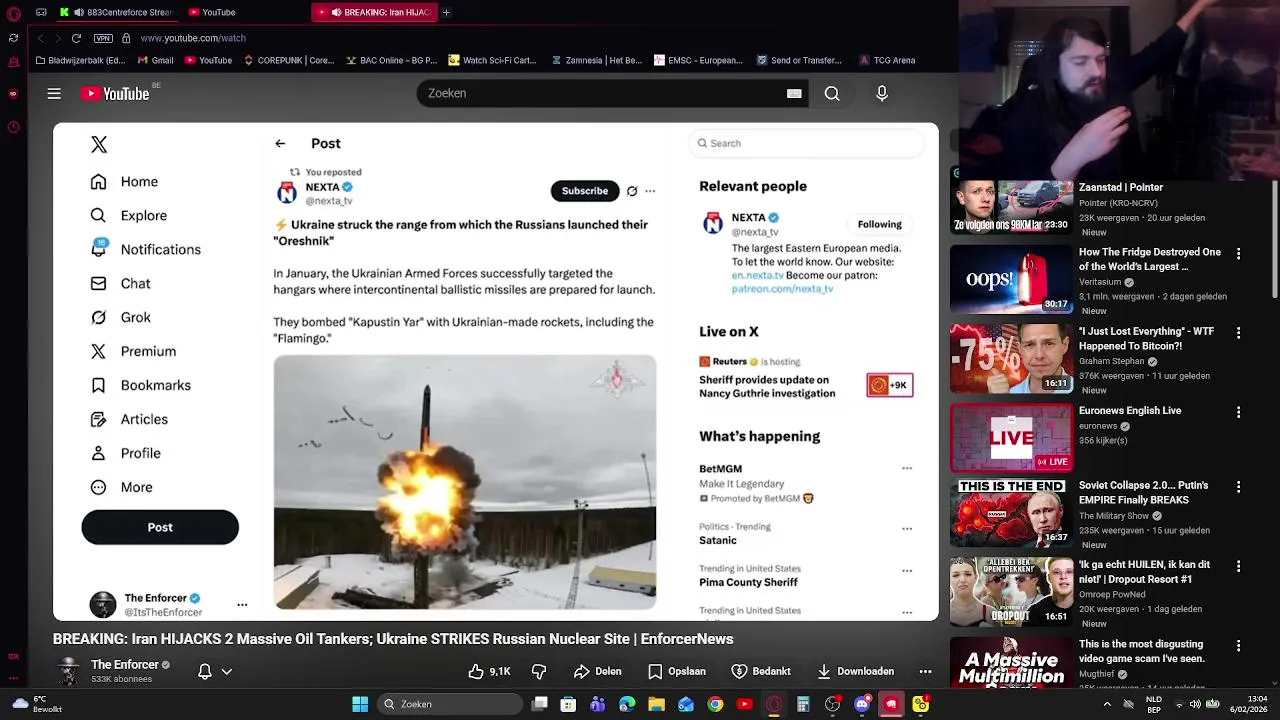The height and width of the screenshot is (720, 1280).
Task: Open options for Soviet Collapse 2.0 video
Action: tap(1239, 487)
